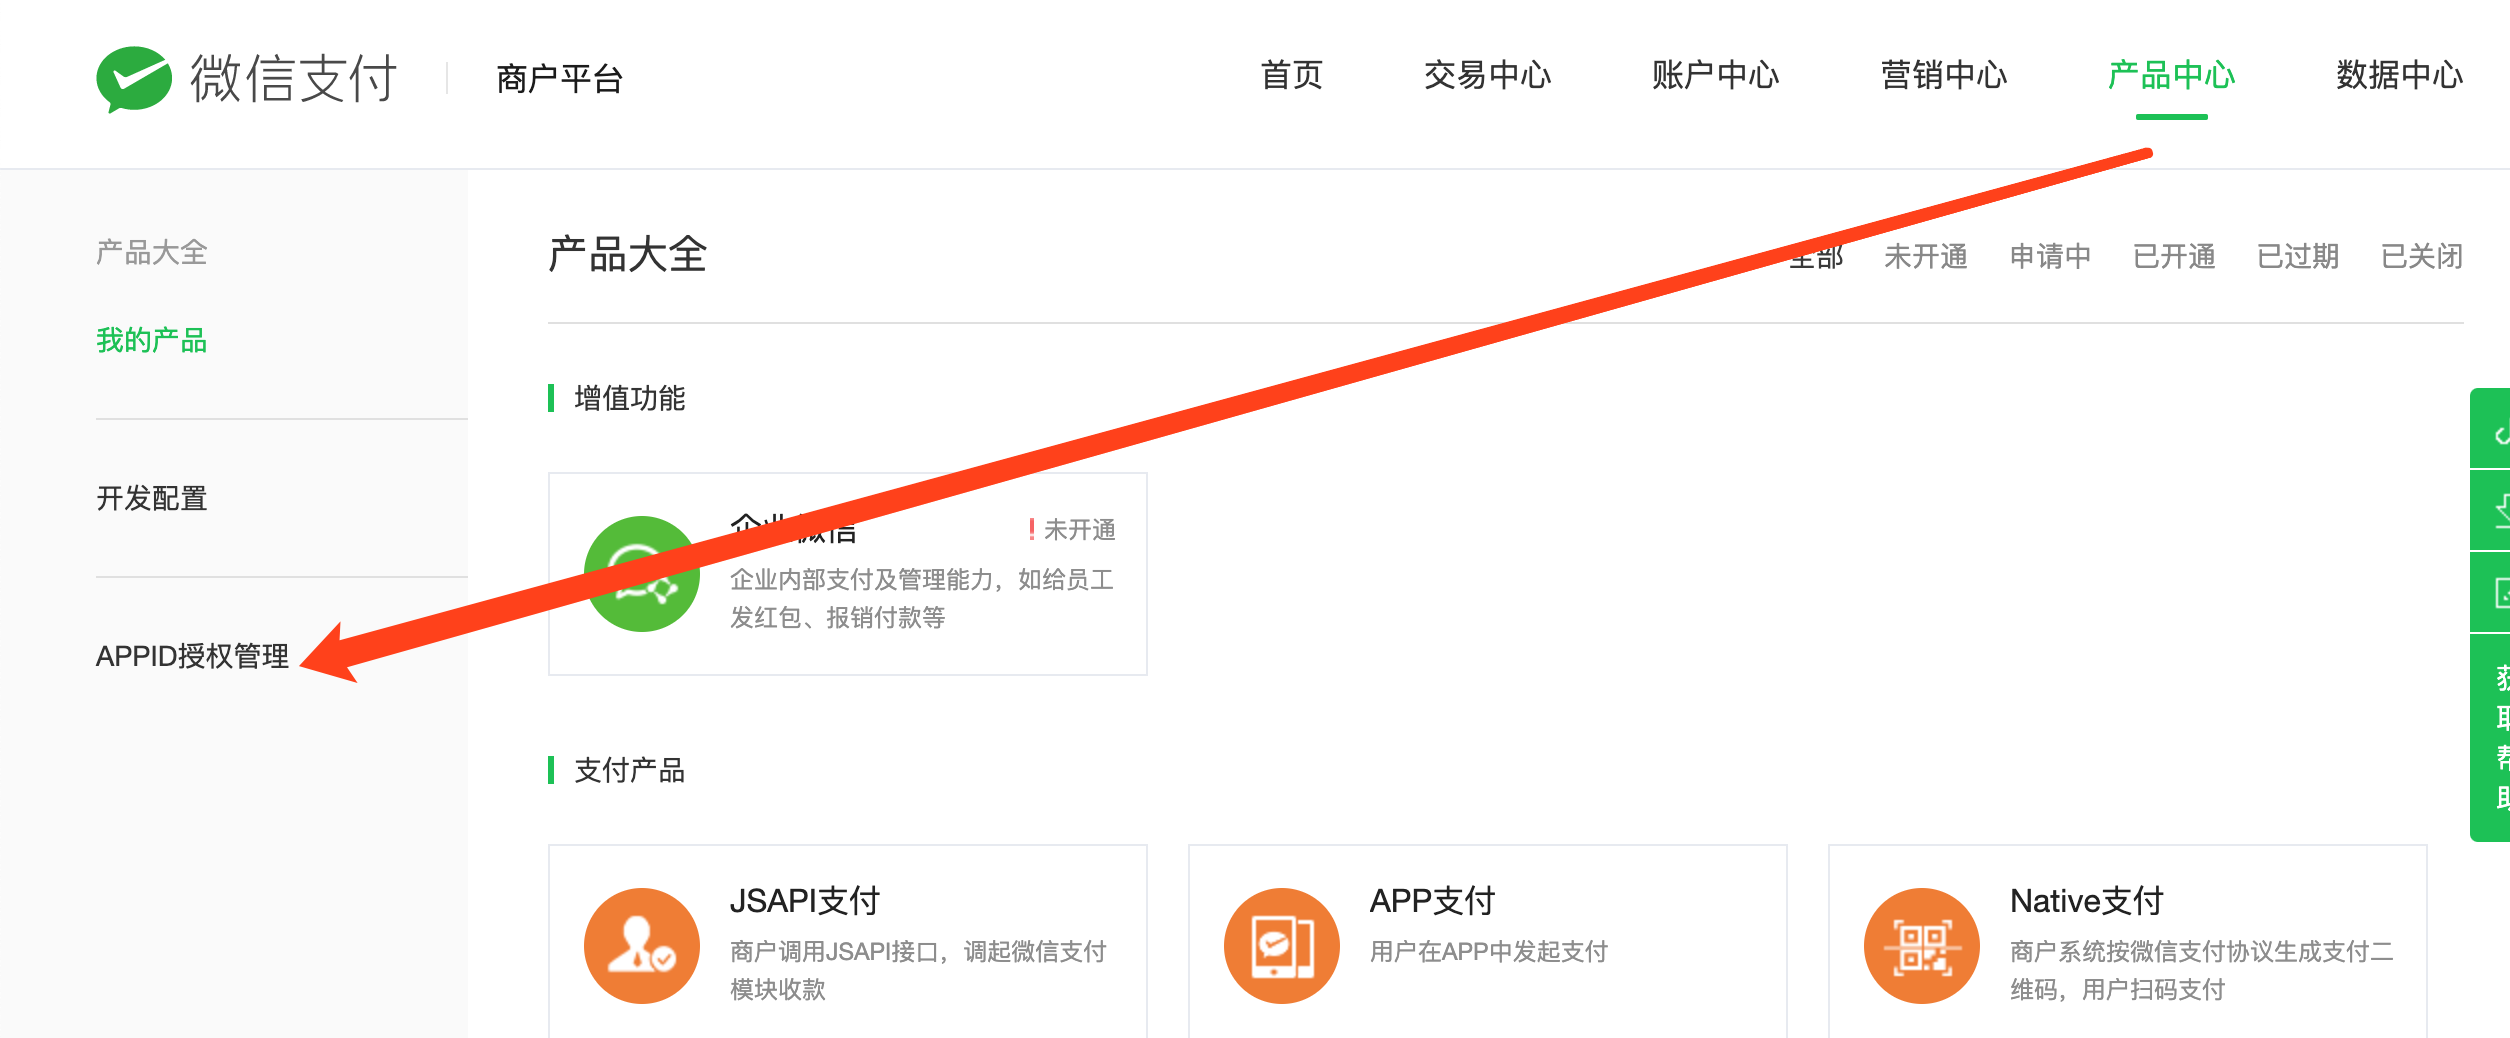Open the APP支付 product title
This screenshot has height=1038, width=2510.
(x=1432, y=901)
